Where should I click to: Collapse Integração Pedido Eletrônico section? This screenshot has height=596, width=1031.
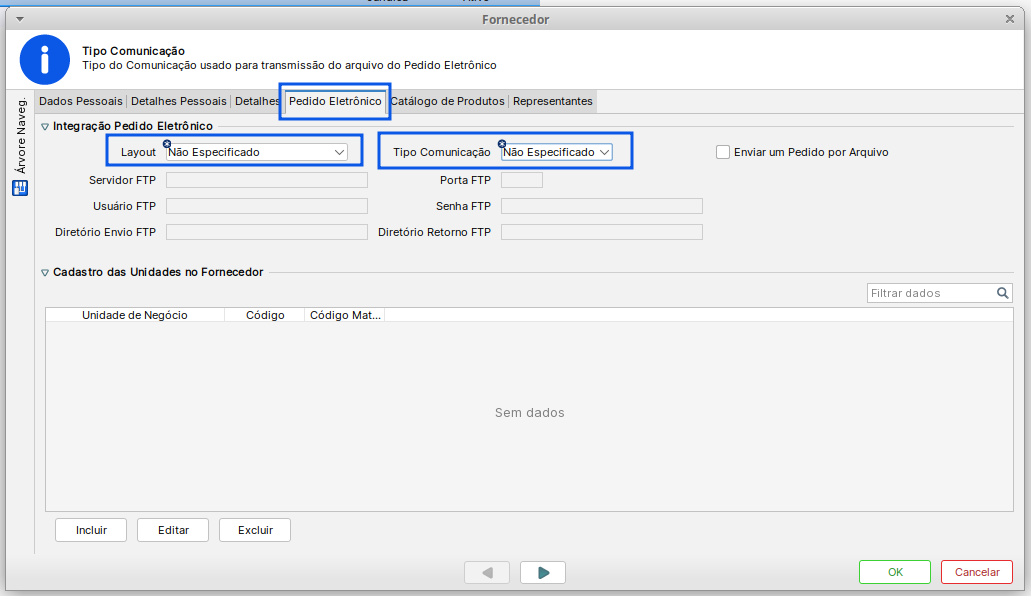click(x=45, y=126)
